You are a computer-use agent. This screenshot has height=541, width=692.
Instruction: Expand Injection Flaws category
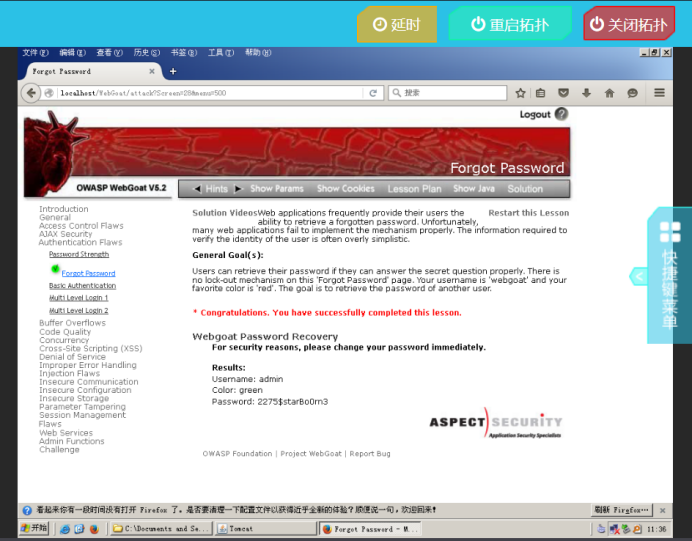[69, 373]
